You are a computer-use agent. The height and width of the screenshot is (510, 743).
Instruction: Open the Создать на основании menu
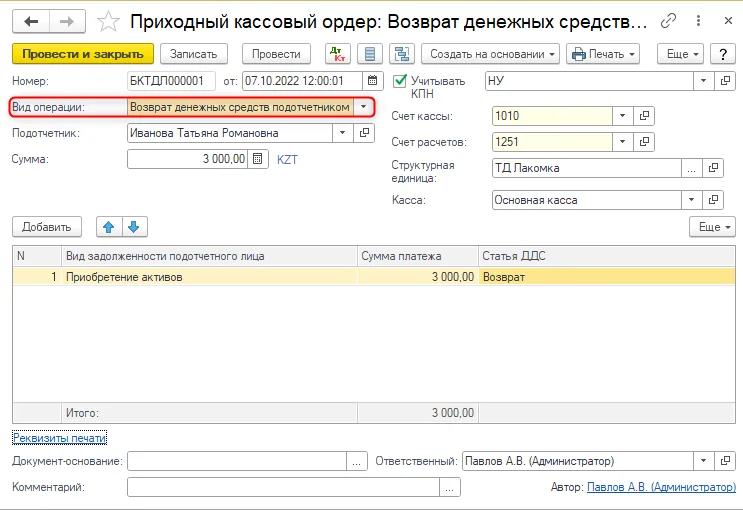490,54
